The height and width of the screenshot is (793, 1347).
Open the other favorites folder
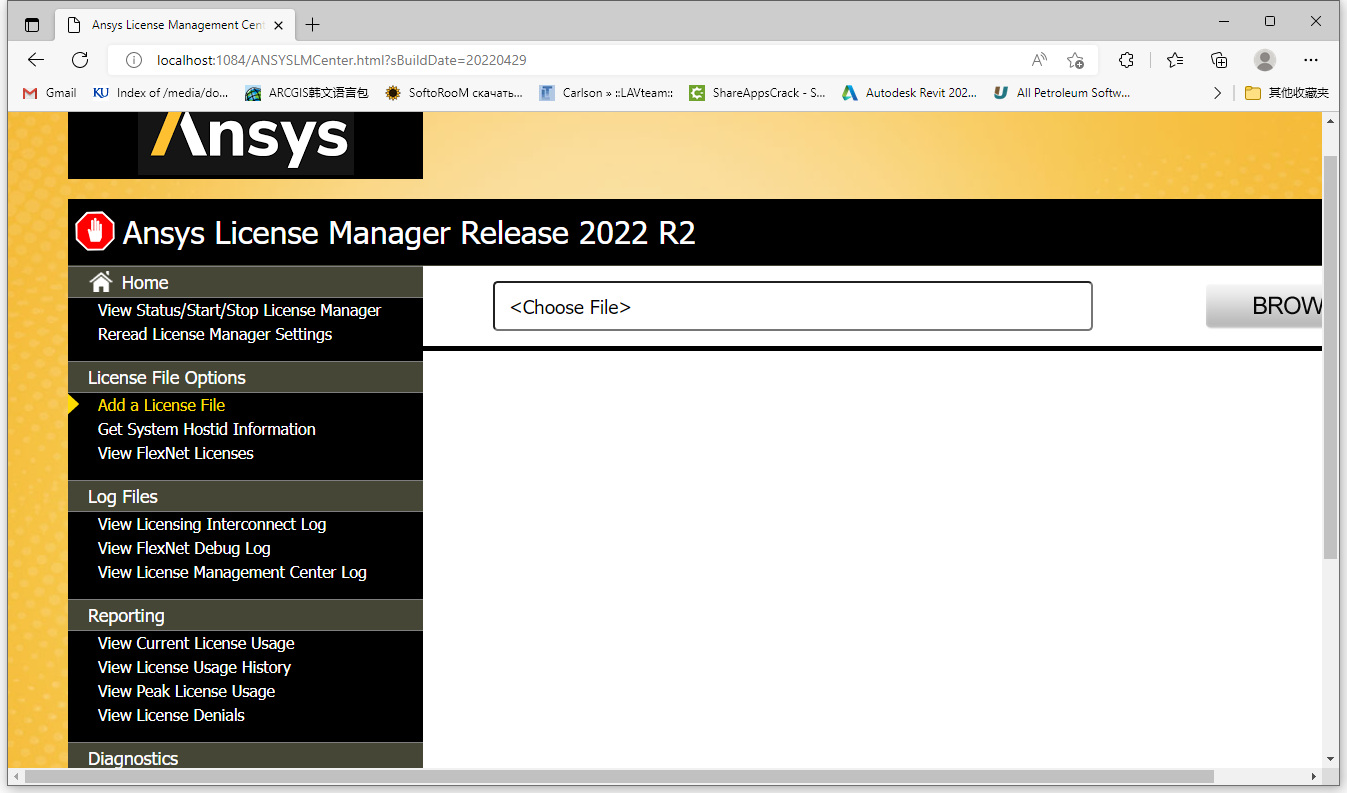click(1287, 93)
